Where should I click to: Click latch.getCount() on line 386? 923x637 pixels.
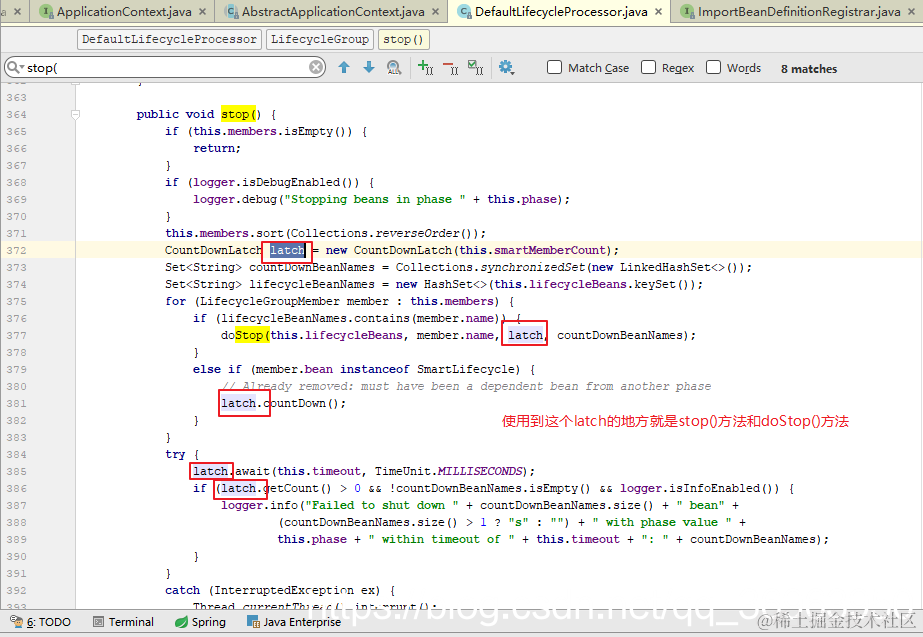[x=276, y=488]
